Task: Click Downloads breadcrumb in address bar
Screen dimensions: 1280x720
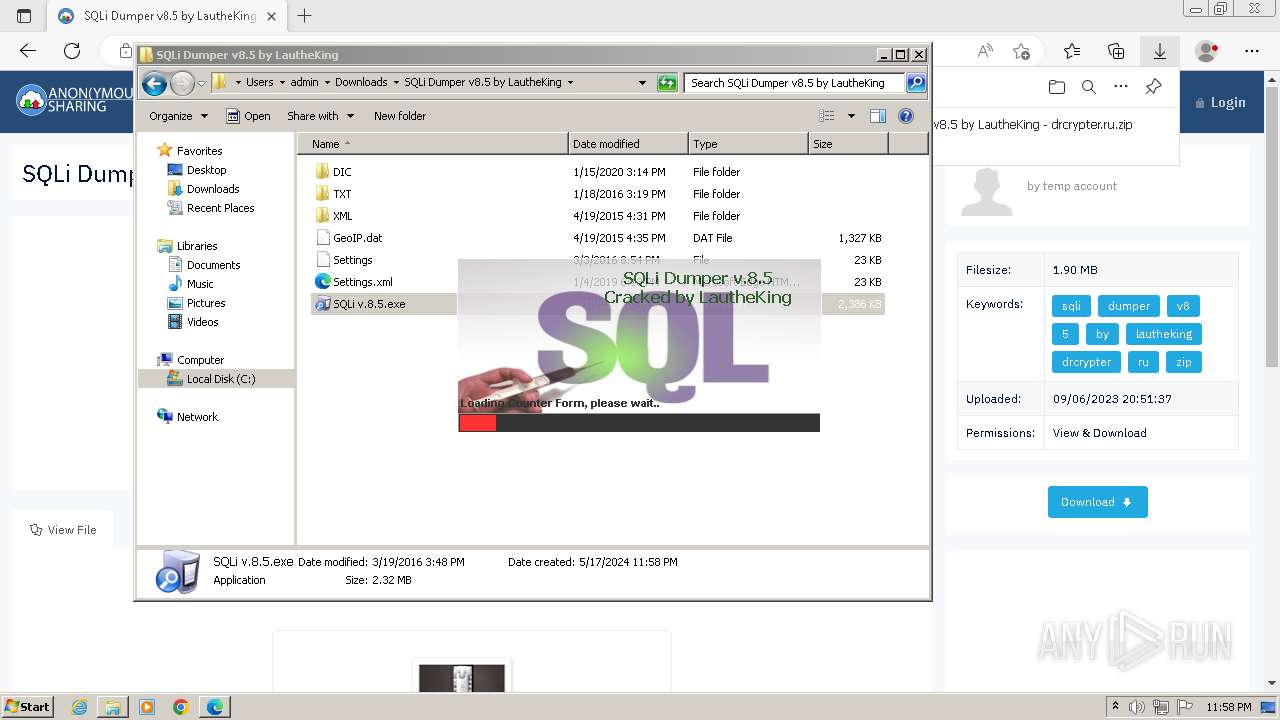Action: coord(361,83)
